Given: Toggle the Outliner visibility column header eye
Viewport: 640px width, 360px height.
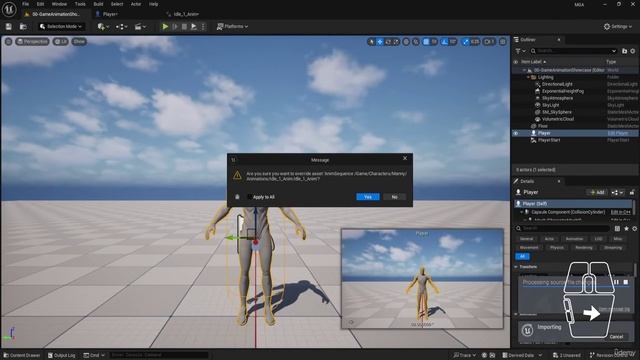Looking at the screenshot, I should pos(516,62).
